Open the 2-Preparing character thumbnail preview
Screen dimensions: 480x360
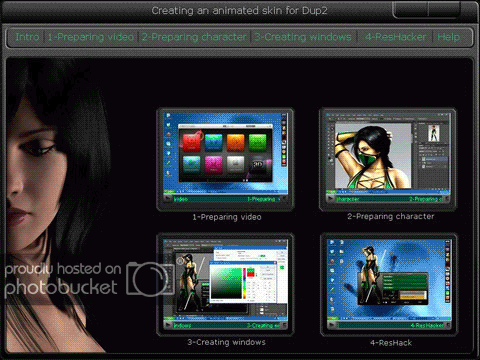point(388,159)
